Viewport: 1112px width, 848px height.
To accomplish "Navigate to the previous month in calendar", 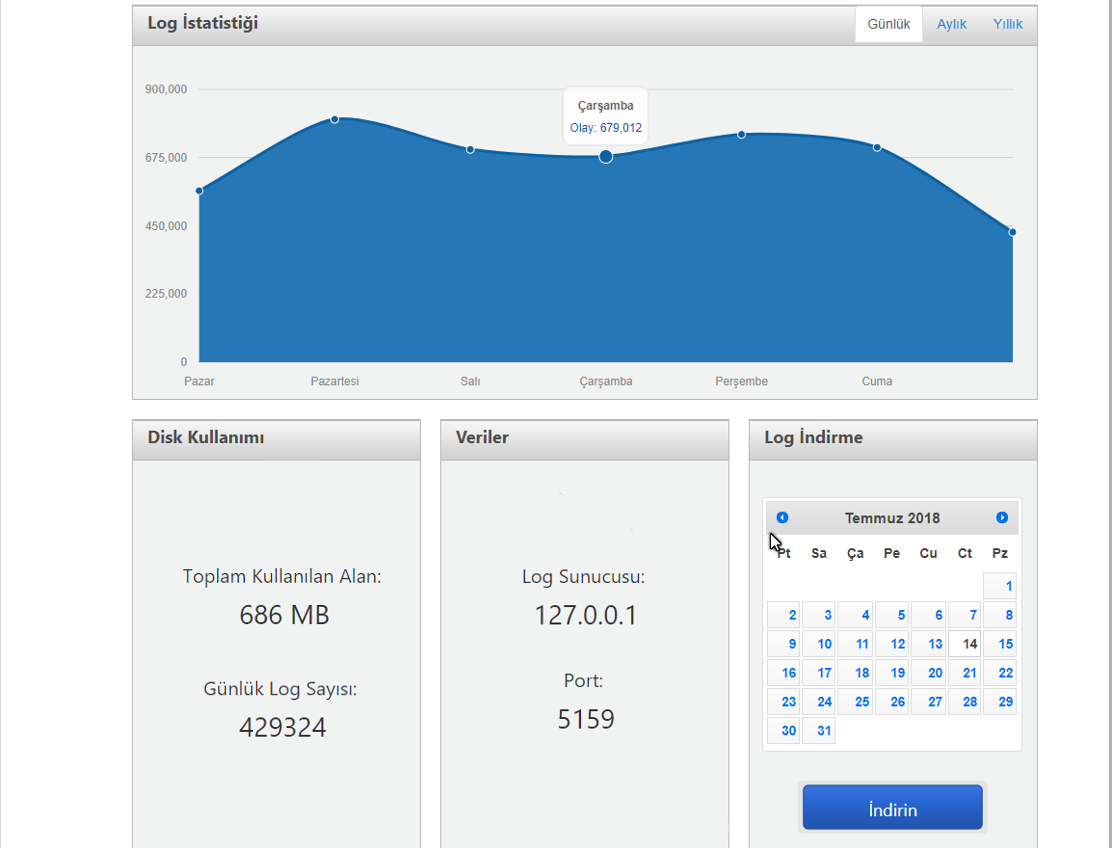I will (782, 517).
